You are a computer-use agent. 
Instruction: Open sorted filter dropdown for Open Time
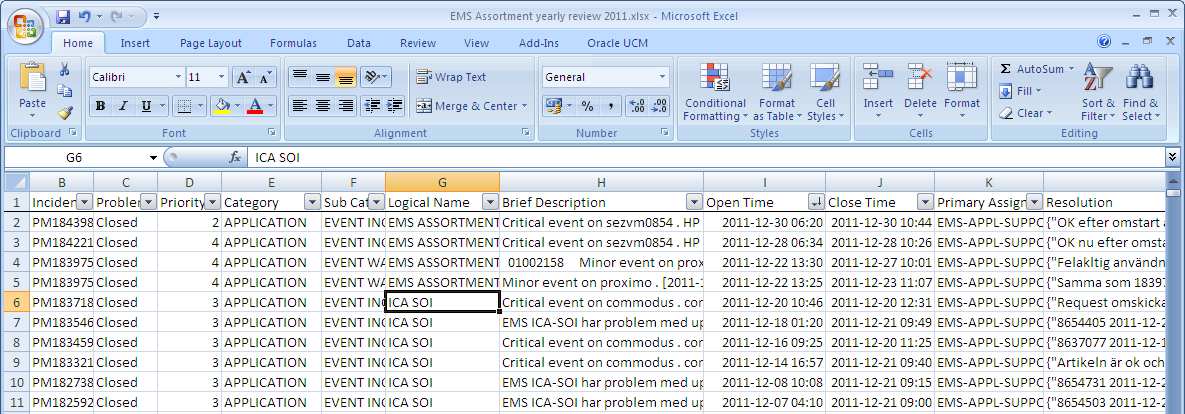point(815,202)
